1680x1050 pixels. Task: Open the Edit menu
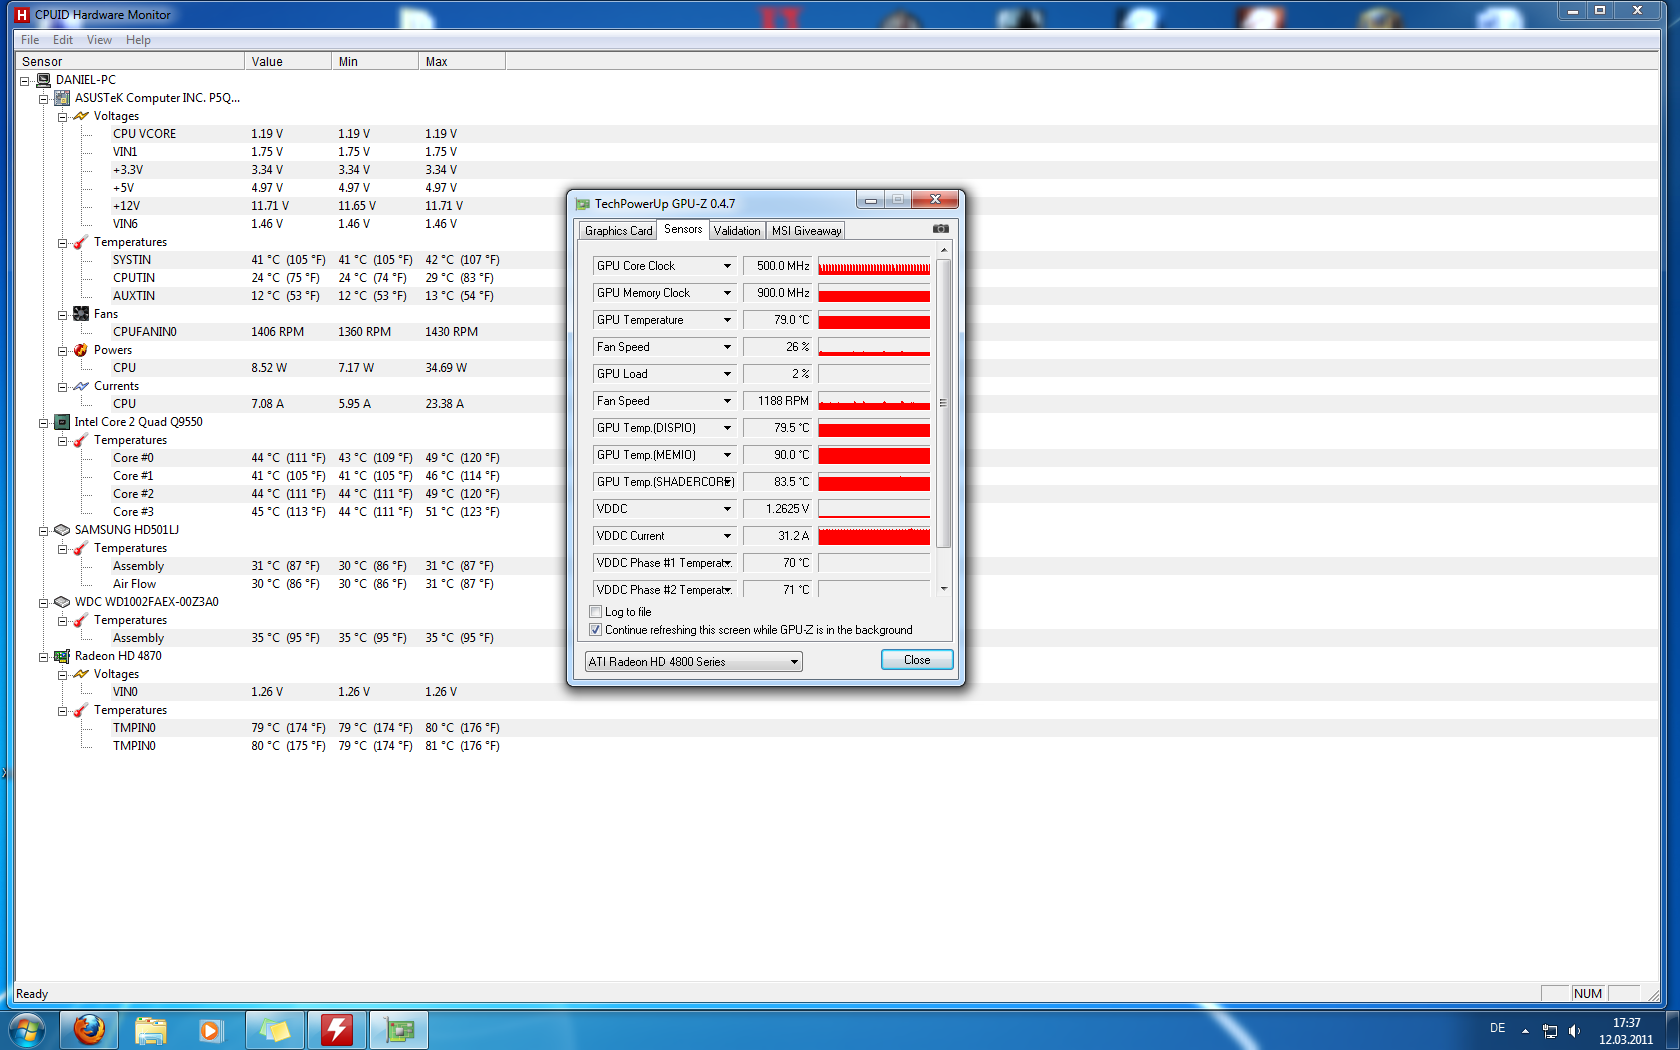pyautogui.click(x=63, y=40)
